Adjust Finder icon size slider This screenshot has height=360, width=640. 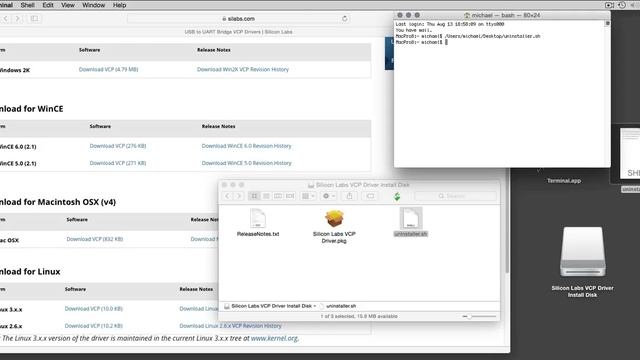coord(479,316)
